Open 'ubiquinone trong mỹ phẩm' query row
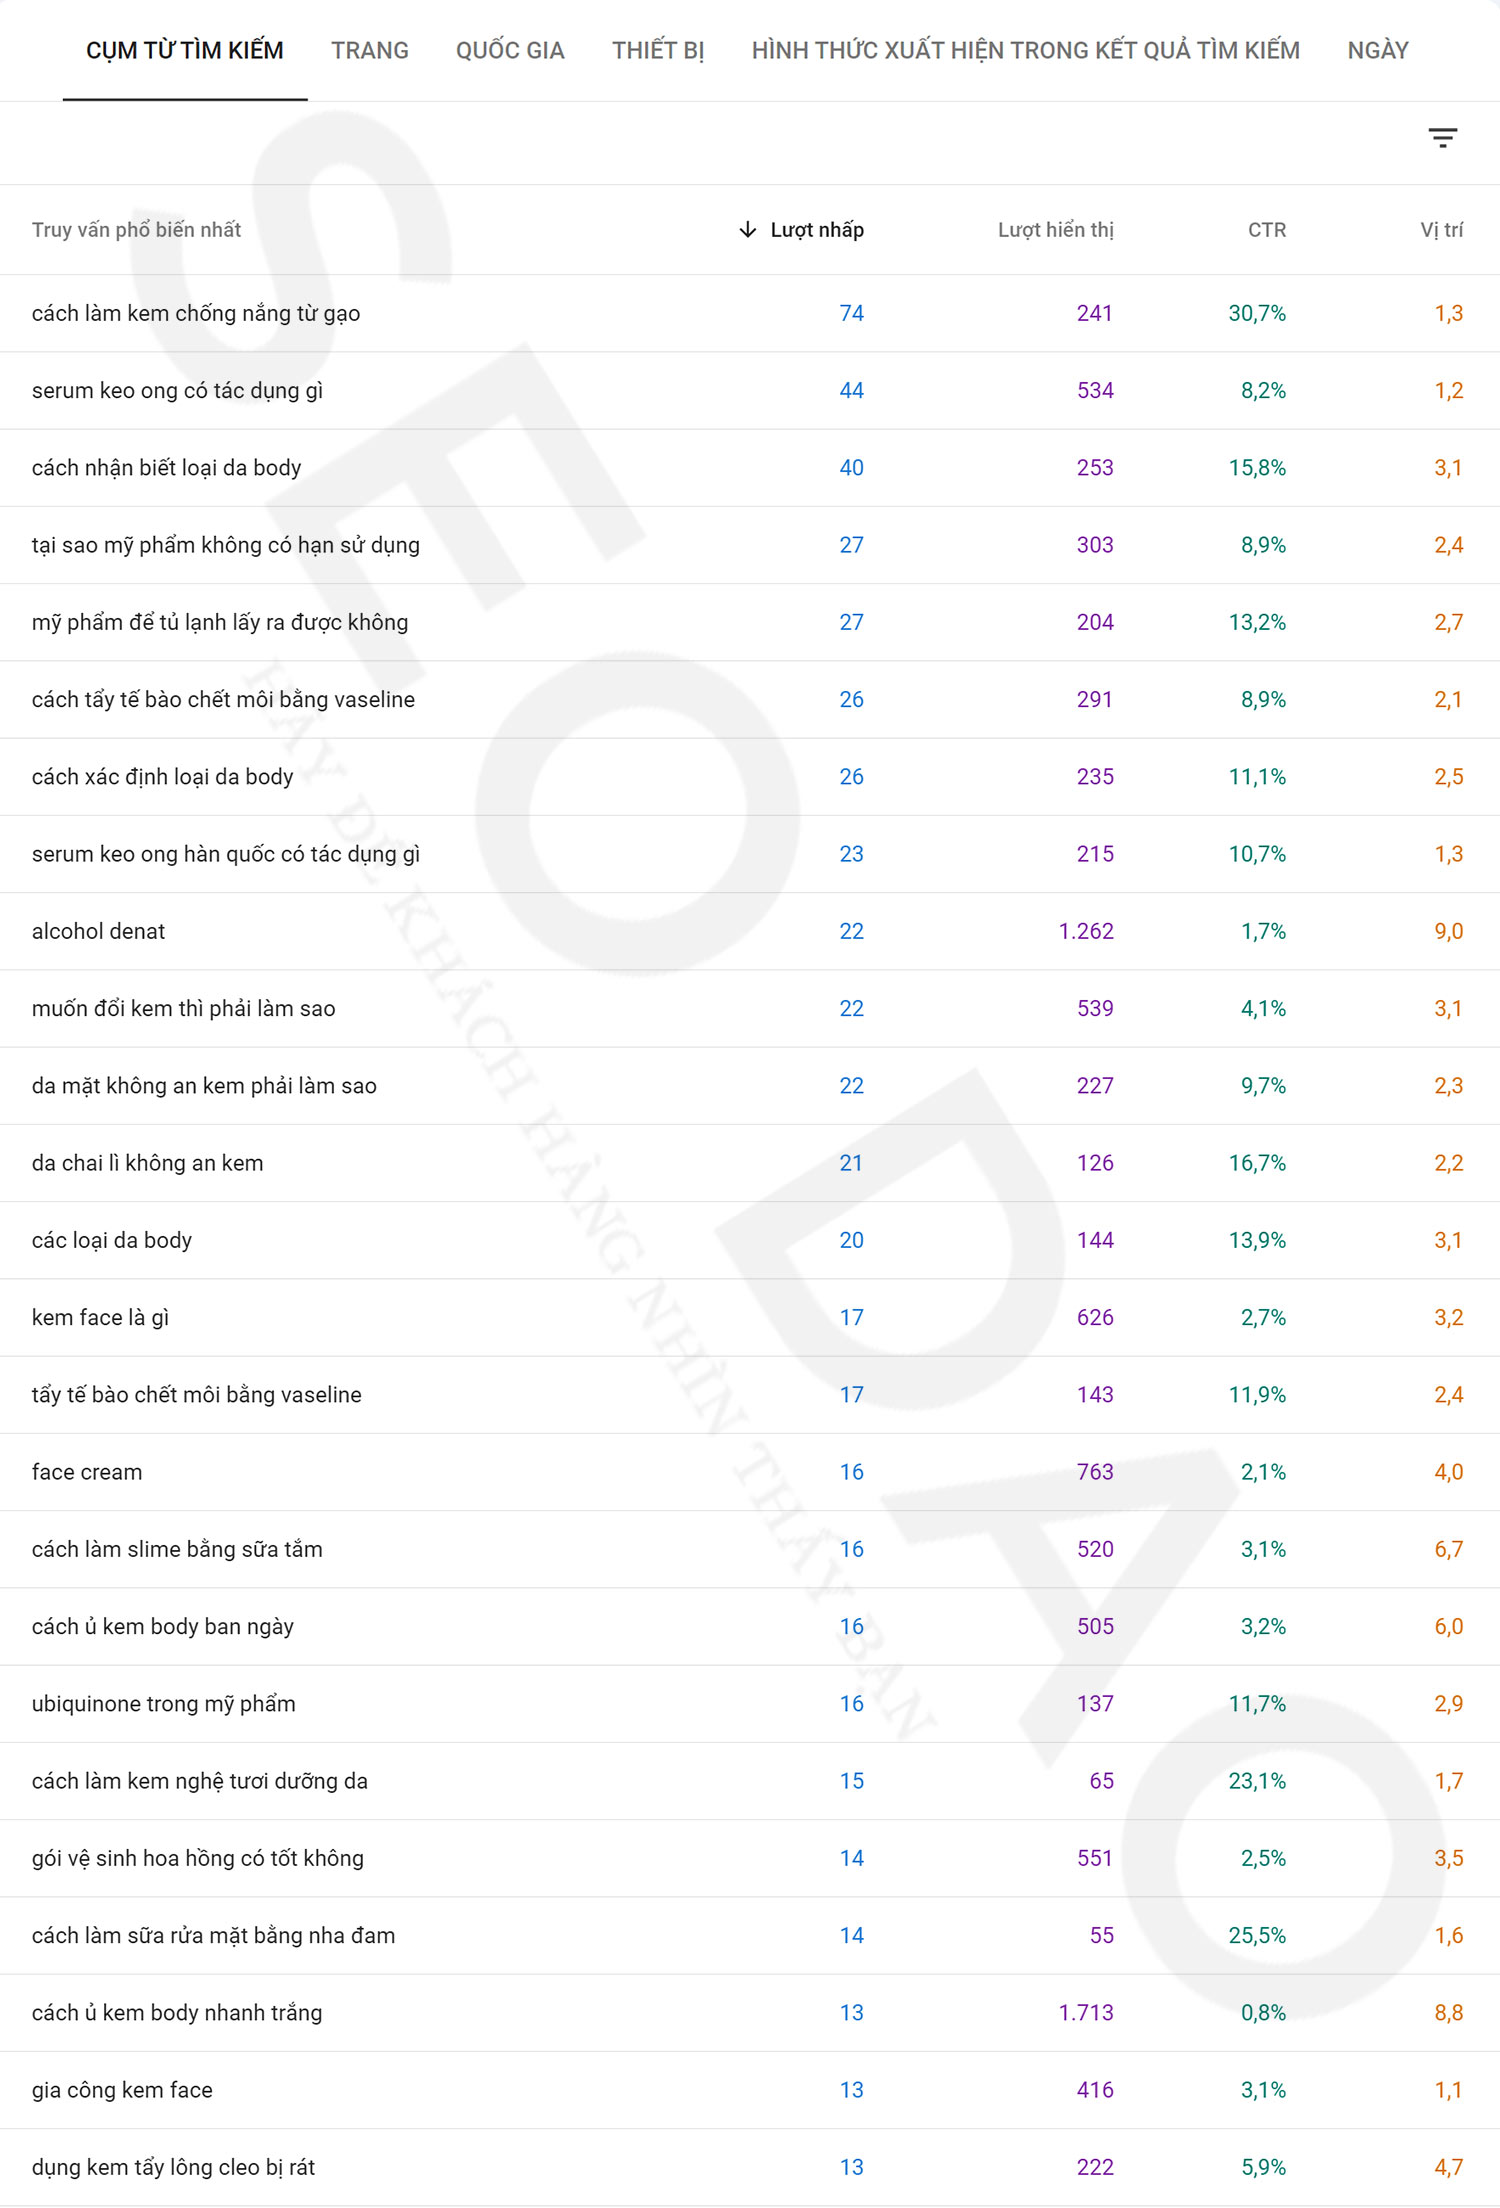Image resolution: width=1500 pixels, height=2208 pixels. [164, 1704]
